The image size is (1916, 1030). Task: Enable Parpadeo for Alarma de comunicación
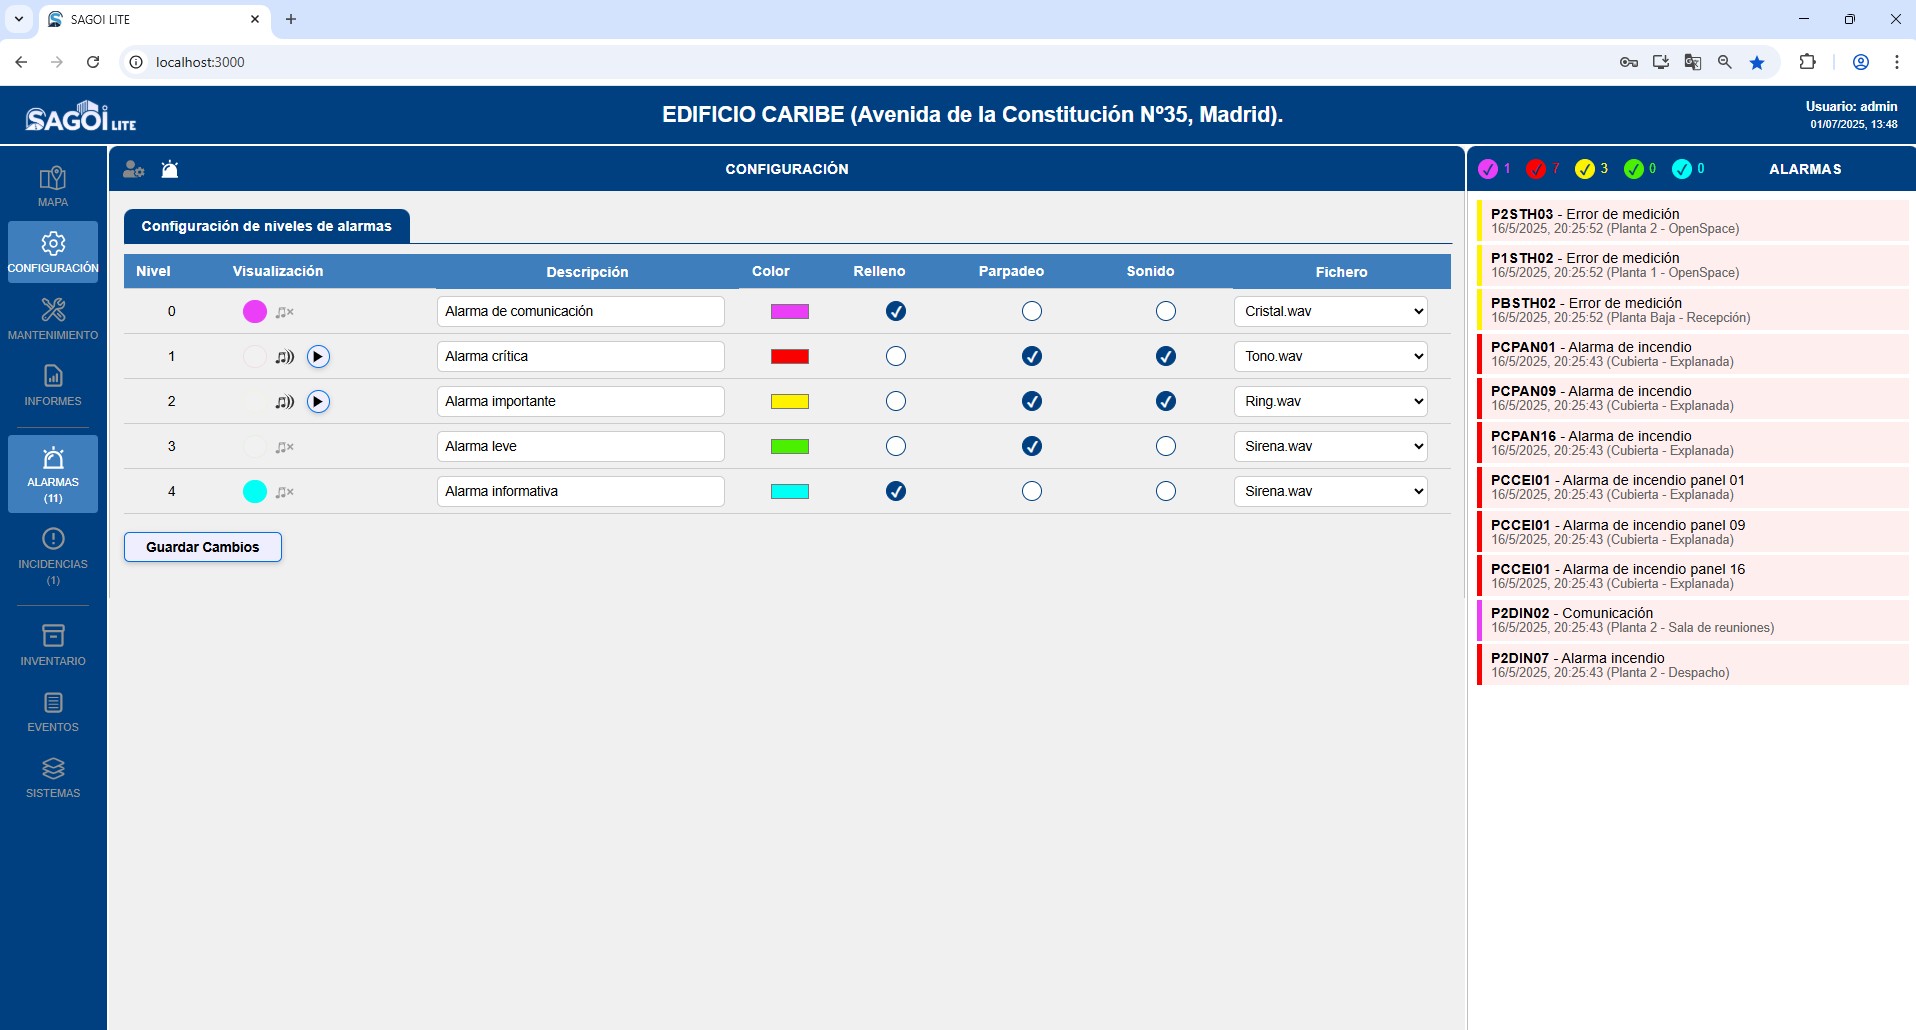[1032, 312]
